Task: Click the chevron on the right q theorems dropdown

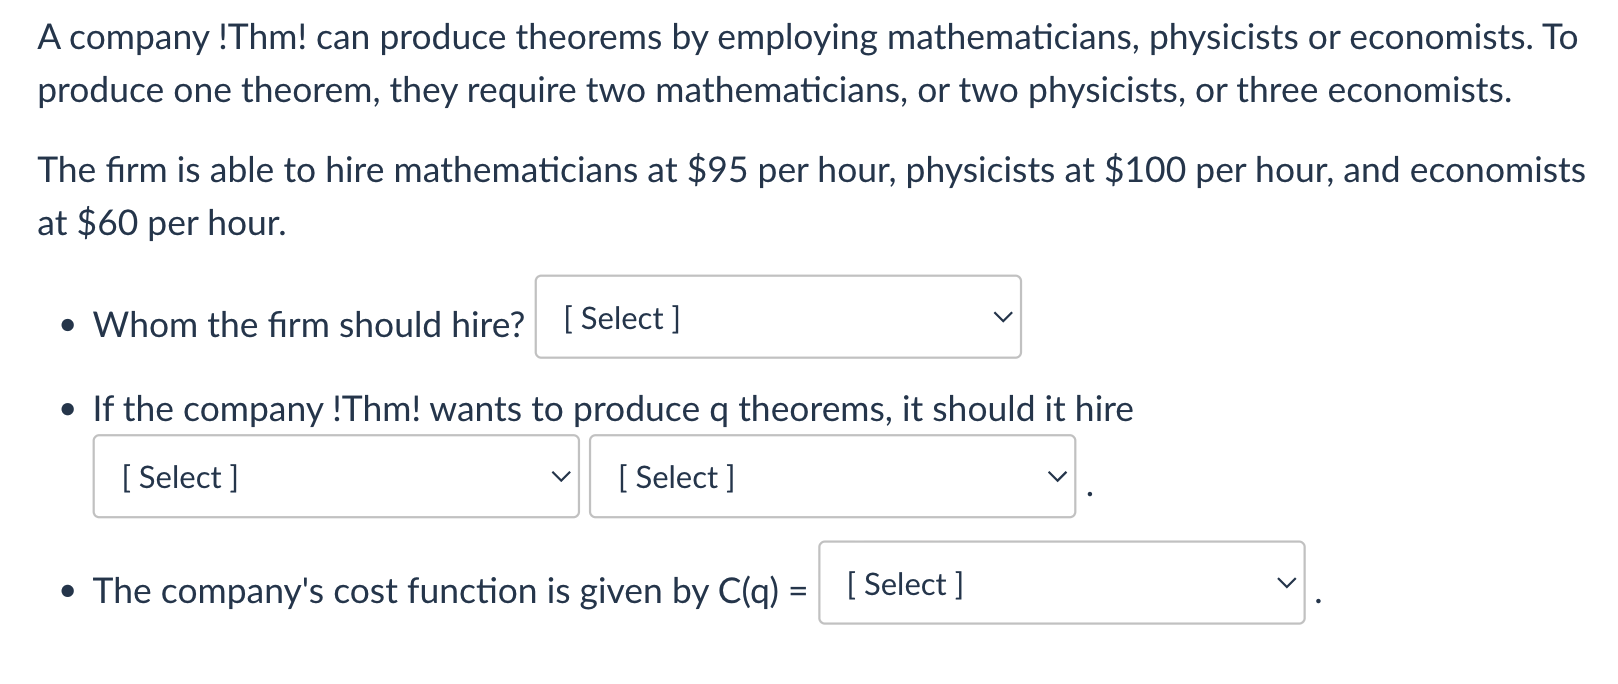Action: [1057, 477]
